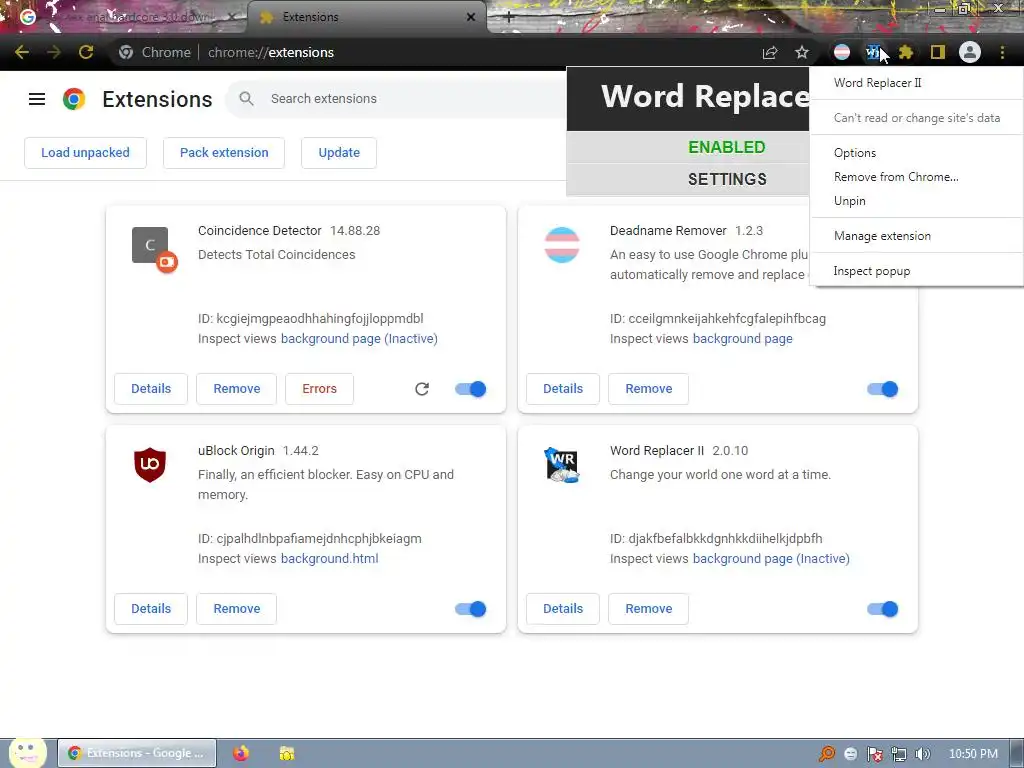Click the chrome://extensions address bar

[x=431, y=52]
